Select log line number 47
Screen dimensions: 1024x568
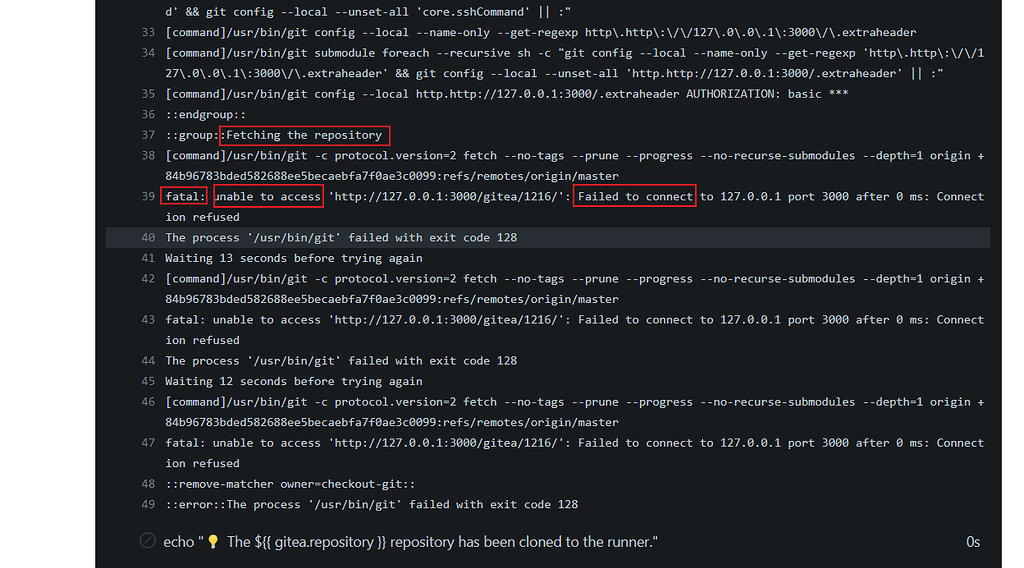[148, 443]
